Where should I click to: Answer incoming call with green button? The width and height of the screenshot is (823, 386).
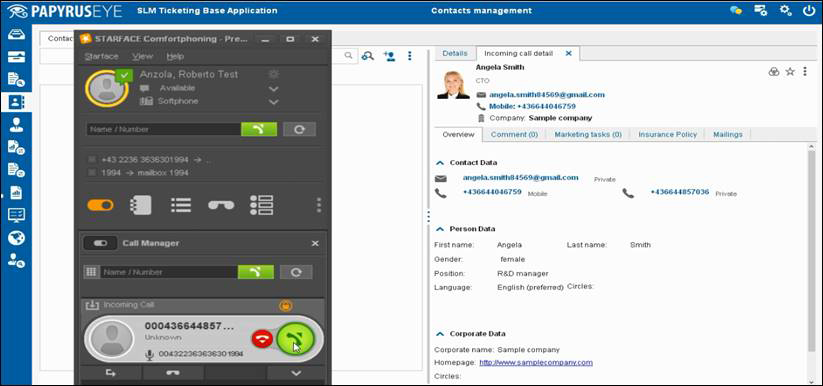pos(296,339)
